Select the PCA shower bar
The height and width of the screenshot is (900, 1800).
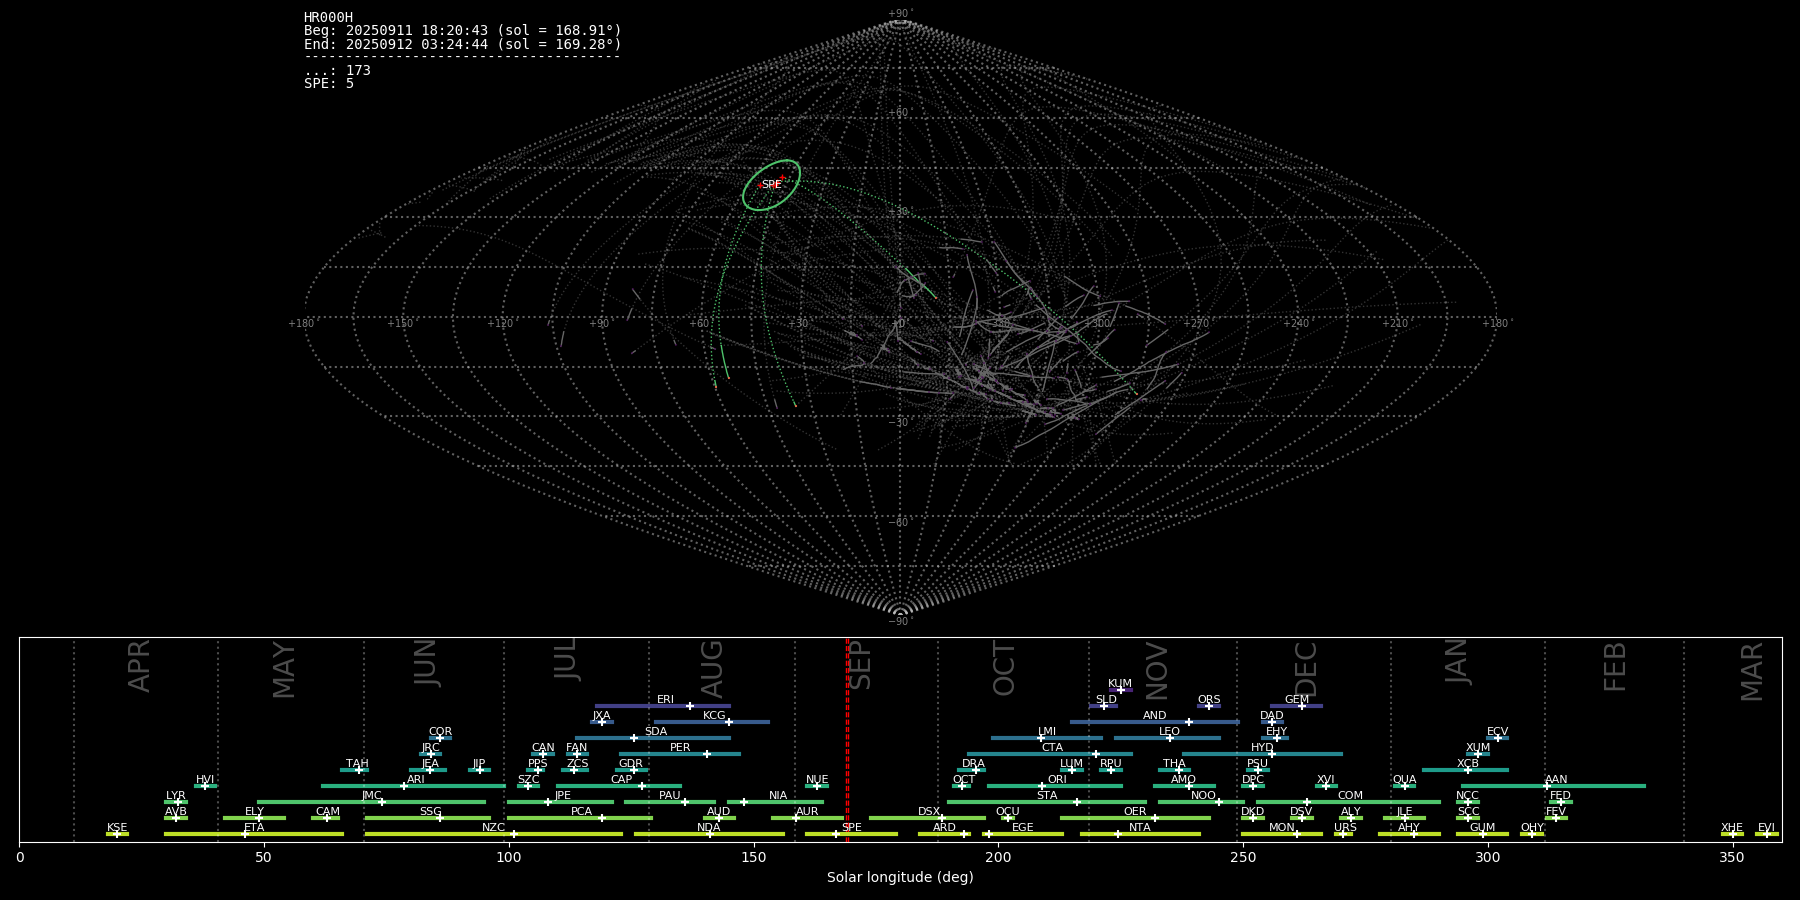[580, 818]
